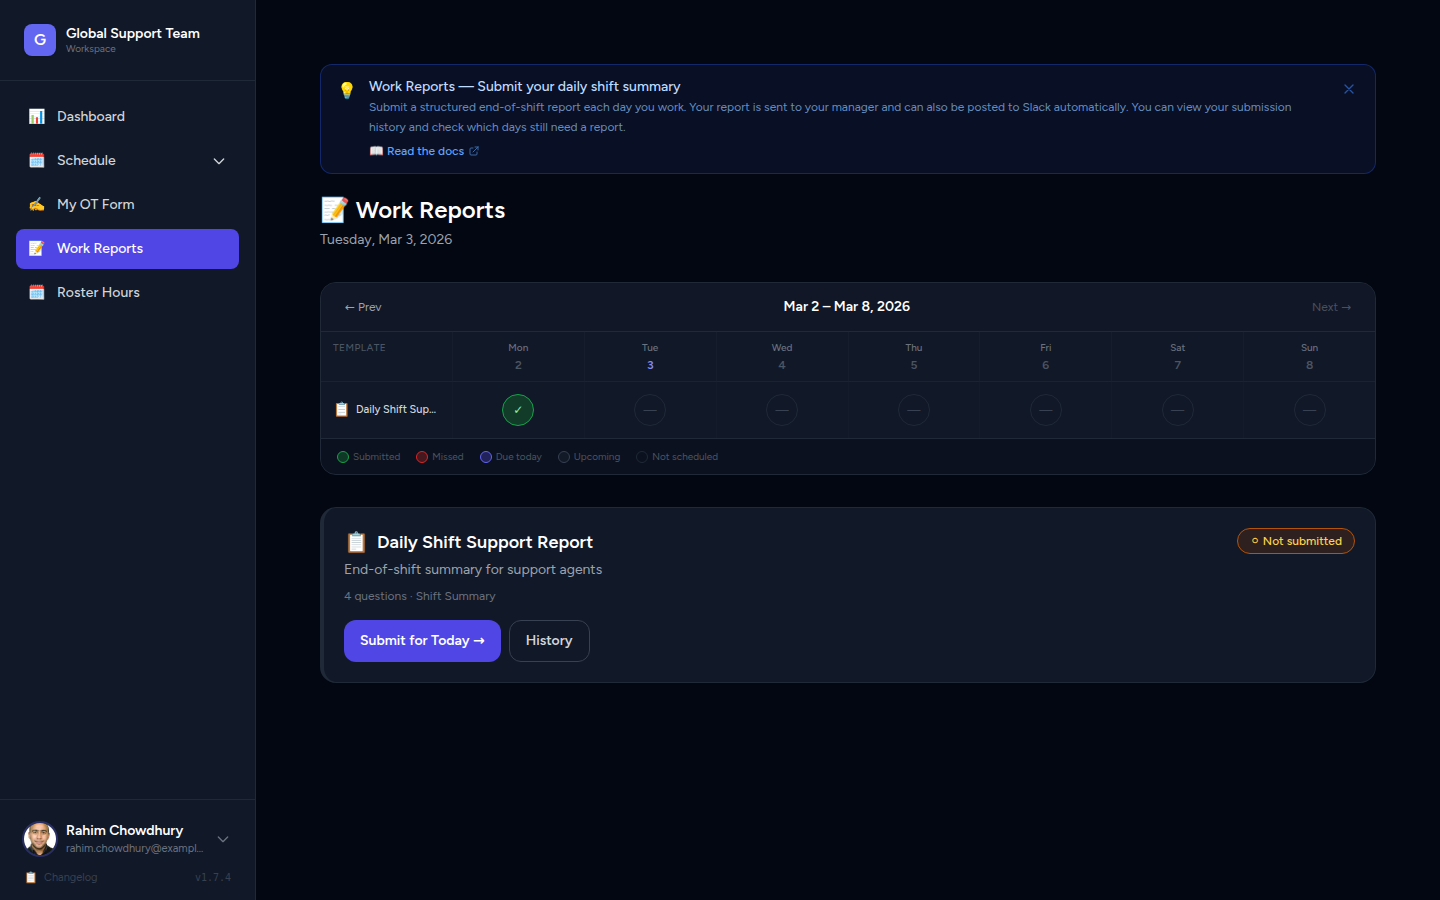This screenshot has height=900, width=1440.
Task: Toggle Tuesday's report status circle
Action: 650,409
